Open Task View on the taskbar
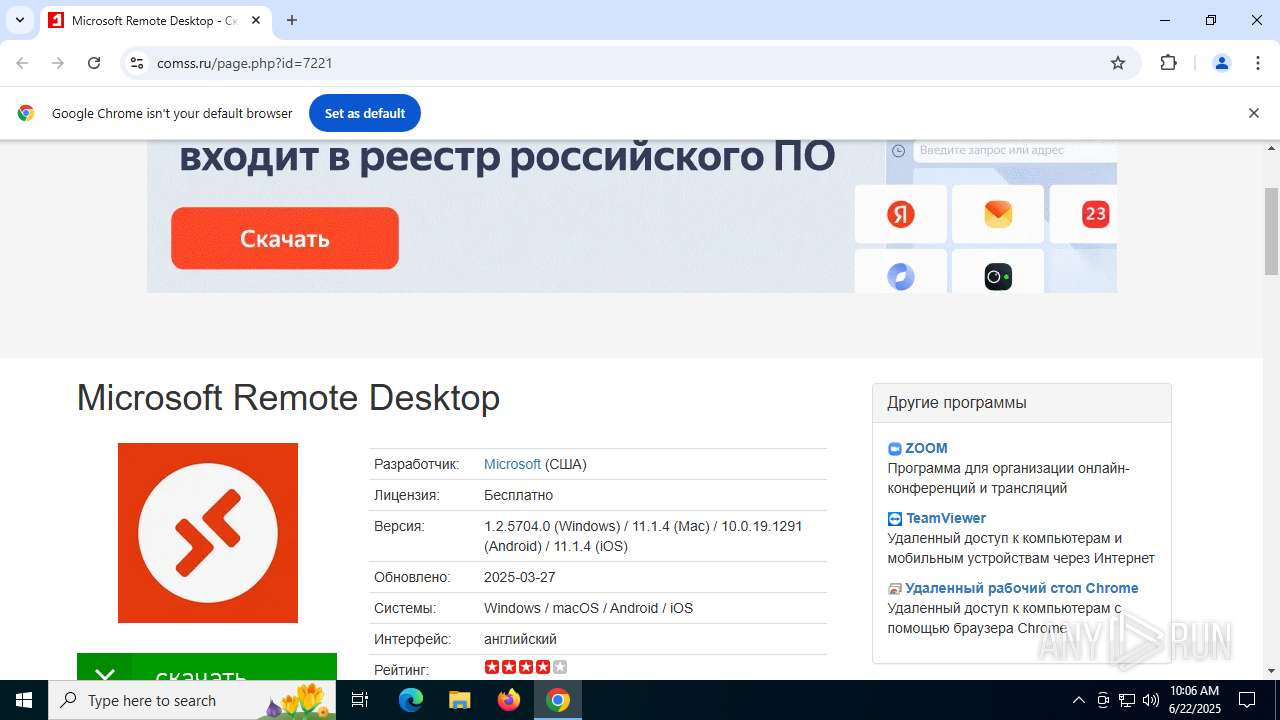1280x720 pixels. (361, 700)
